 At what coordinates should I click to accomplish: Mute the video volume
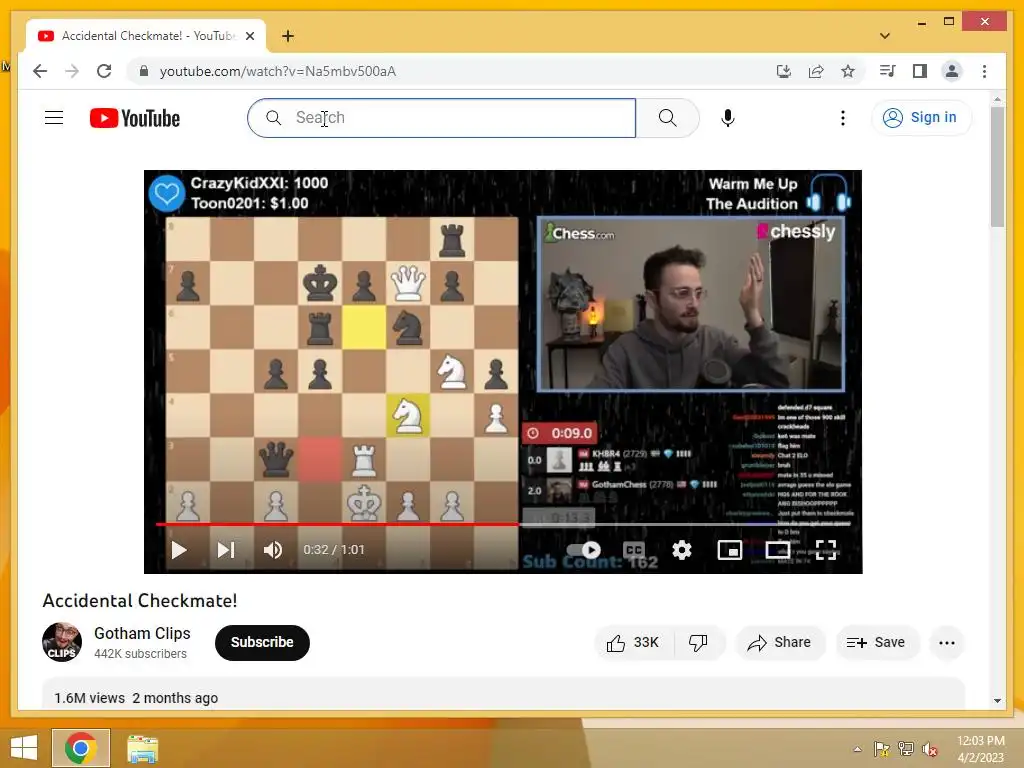pyautogui.click(x=273, y=550)
